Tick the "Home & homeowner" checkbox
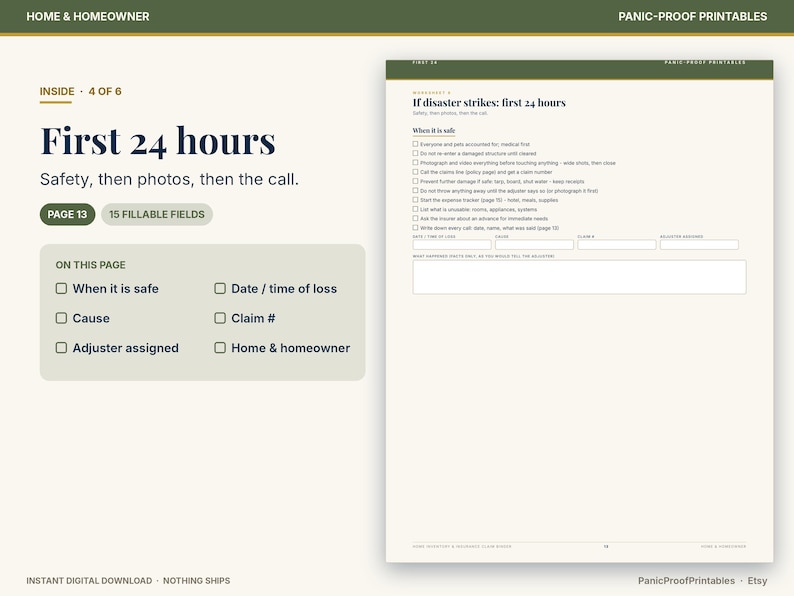Image resolution: width=794 pixels, height=596 pixels. point(220,348)
